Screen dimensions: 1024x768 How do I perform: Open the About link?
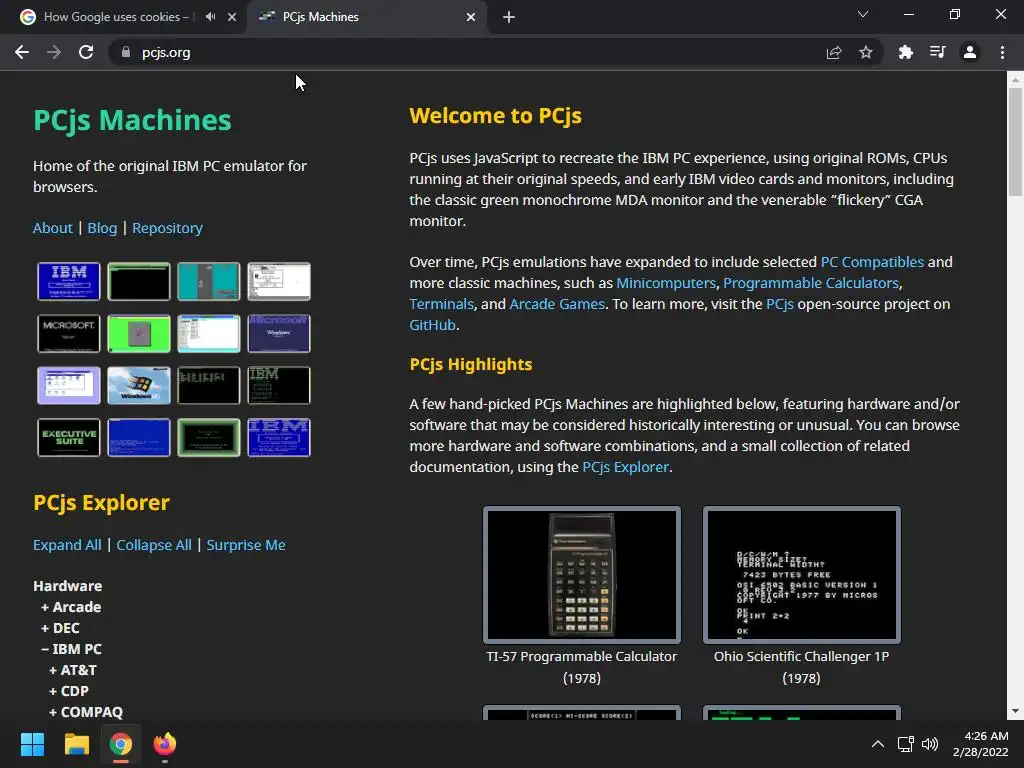point(53,228)
